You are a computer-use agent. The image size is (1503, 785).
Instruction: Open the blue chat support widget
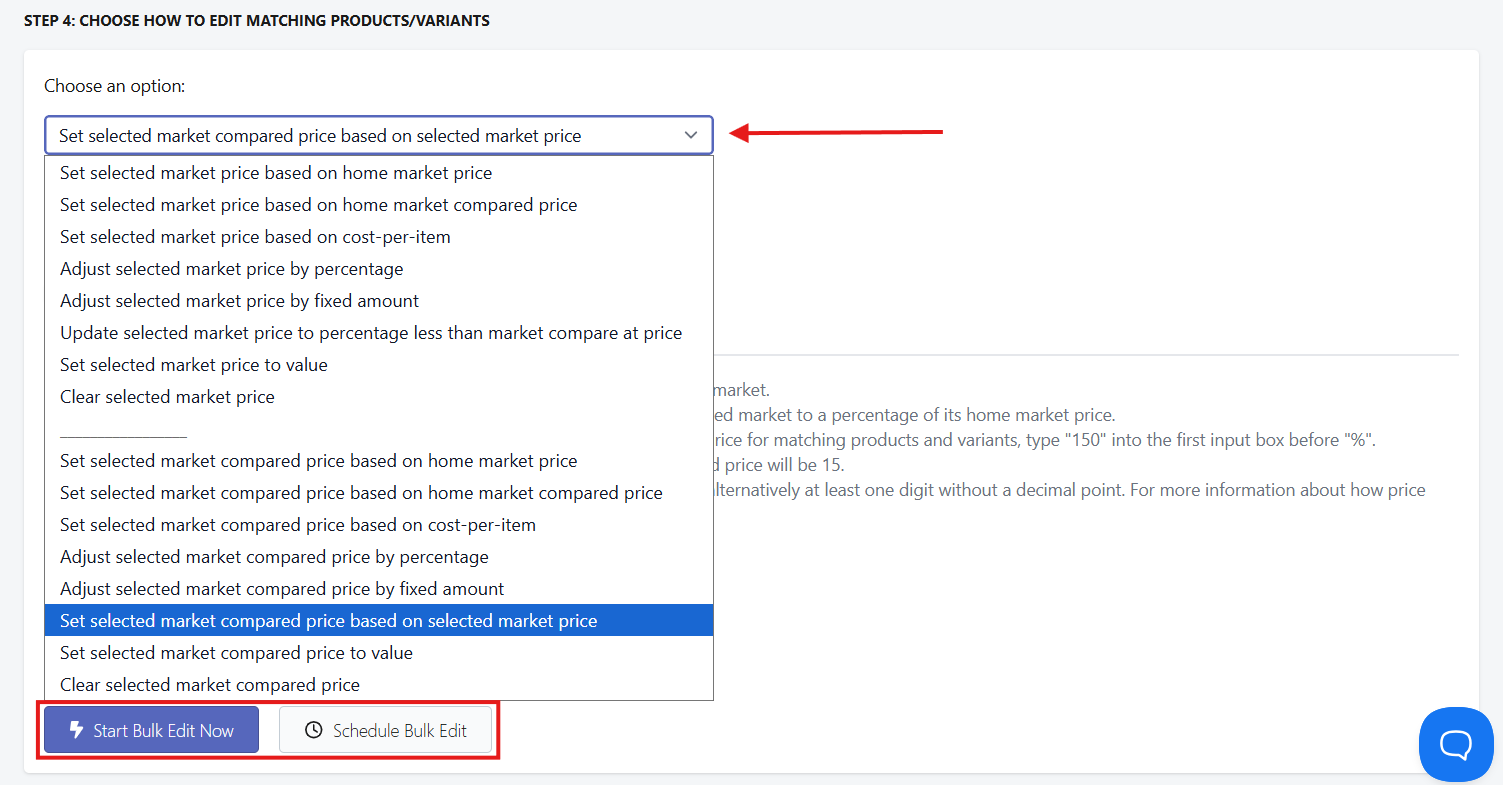pos(1456,744)
